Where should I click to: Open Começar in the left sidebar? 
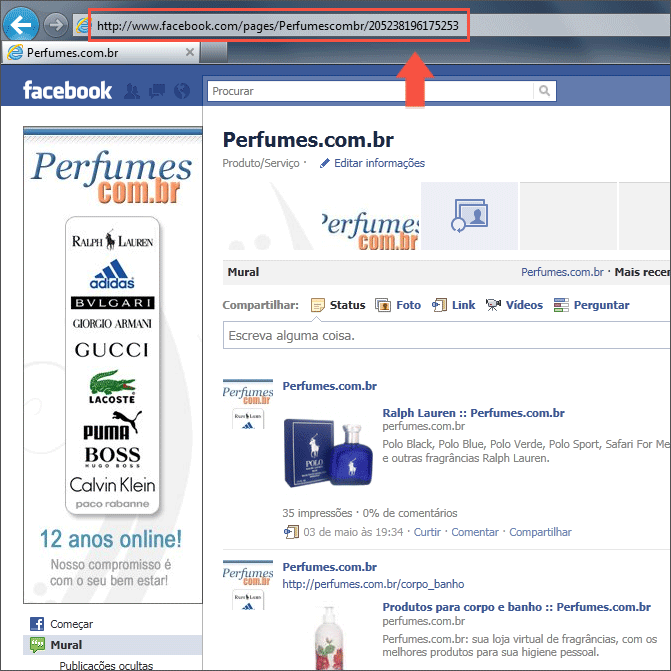(71, 624)
